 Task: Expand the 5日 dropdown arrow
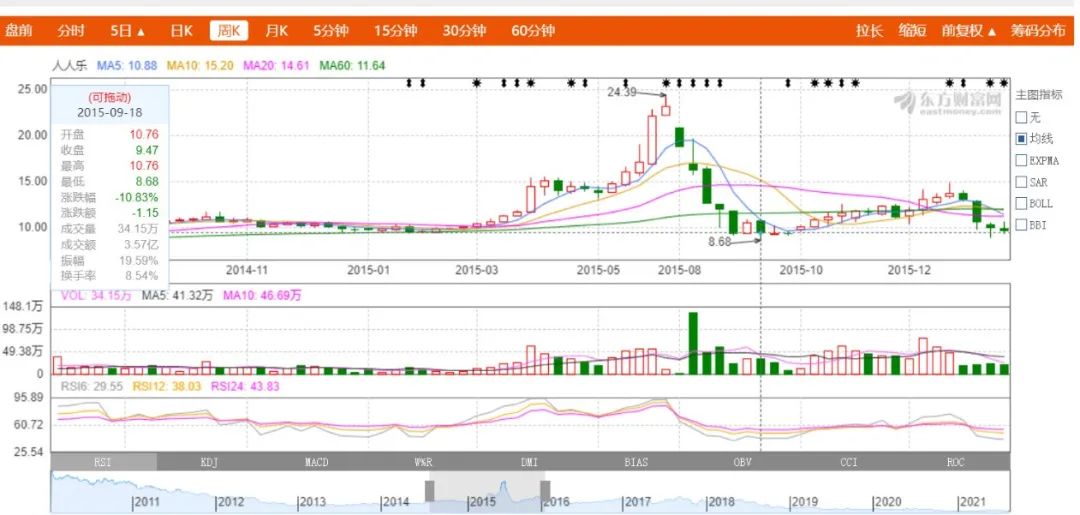pyautogui.click(x=141, y=32)
